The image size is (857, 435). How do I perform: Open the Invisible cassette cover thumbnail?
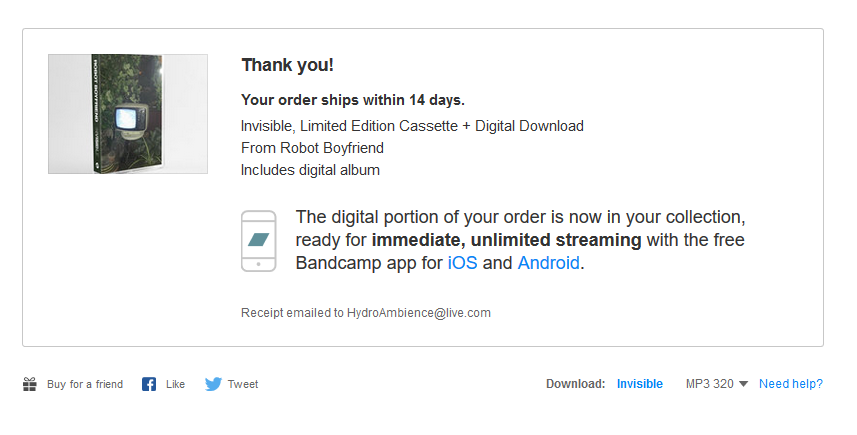coord(128,114)
